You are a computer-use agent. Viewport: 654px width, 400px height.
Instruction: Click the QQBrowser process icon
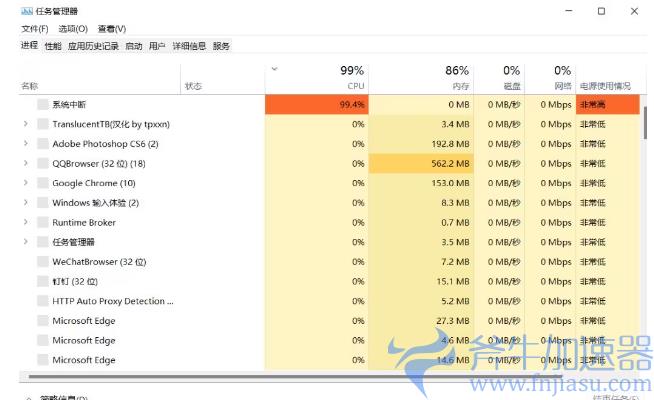tap(43, 163)
